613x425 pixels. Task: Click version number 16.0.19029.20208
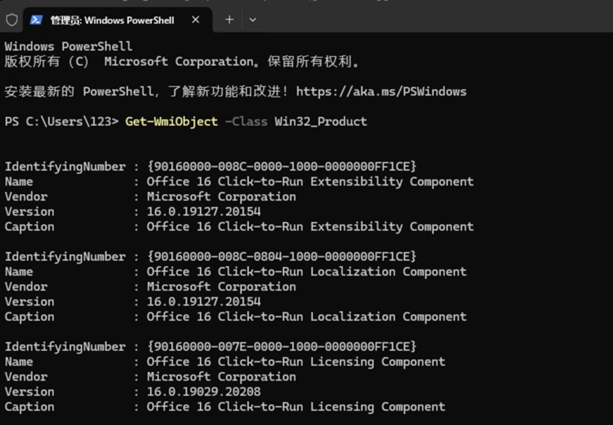[203, 391]
